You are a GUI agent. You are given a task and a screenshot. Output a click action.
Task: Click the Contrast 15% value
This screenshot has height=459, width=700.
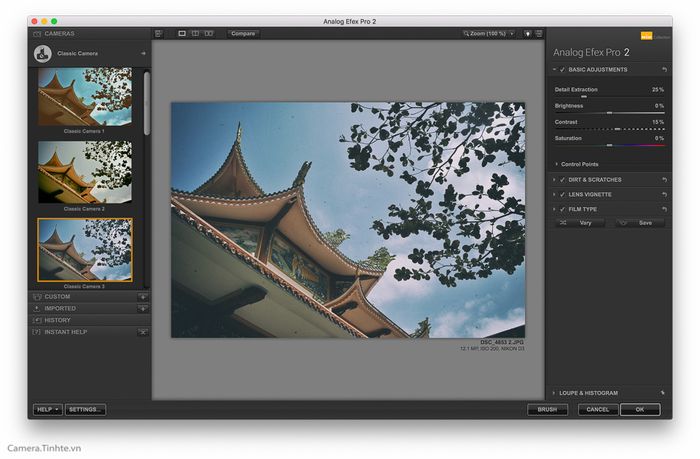658,122
